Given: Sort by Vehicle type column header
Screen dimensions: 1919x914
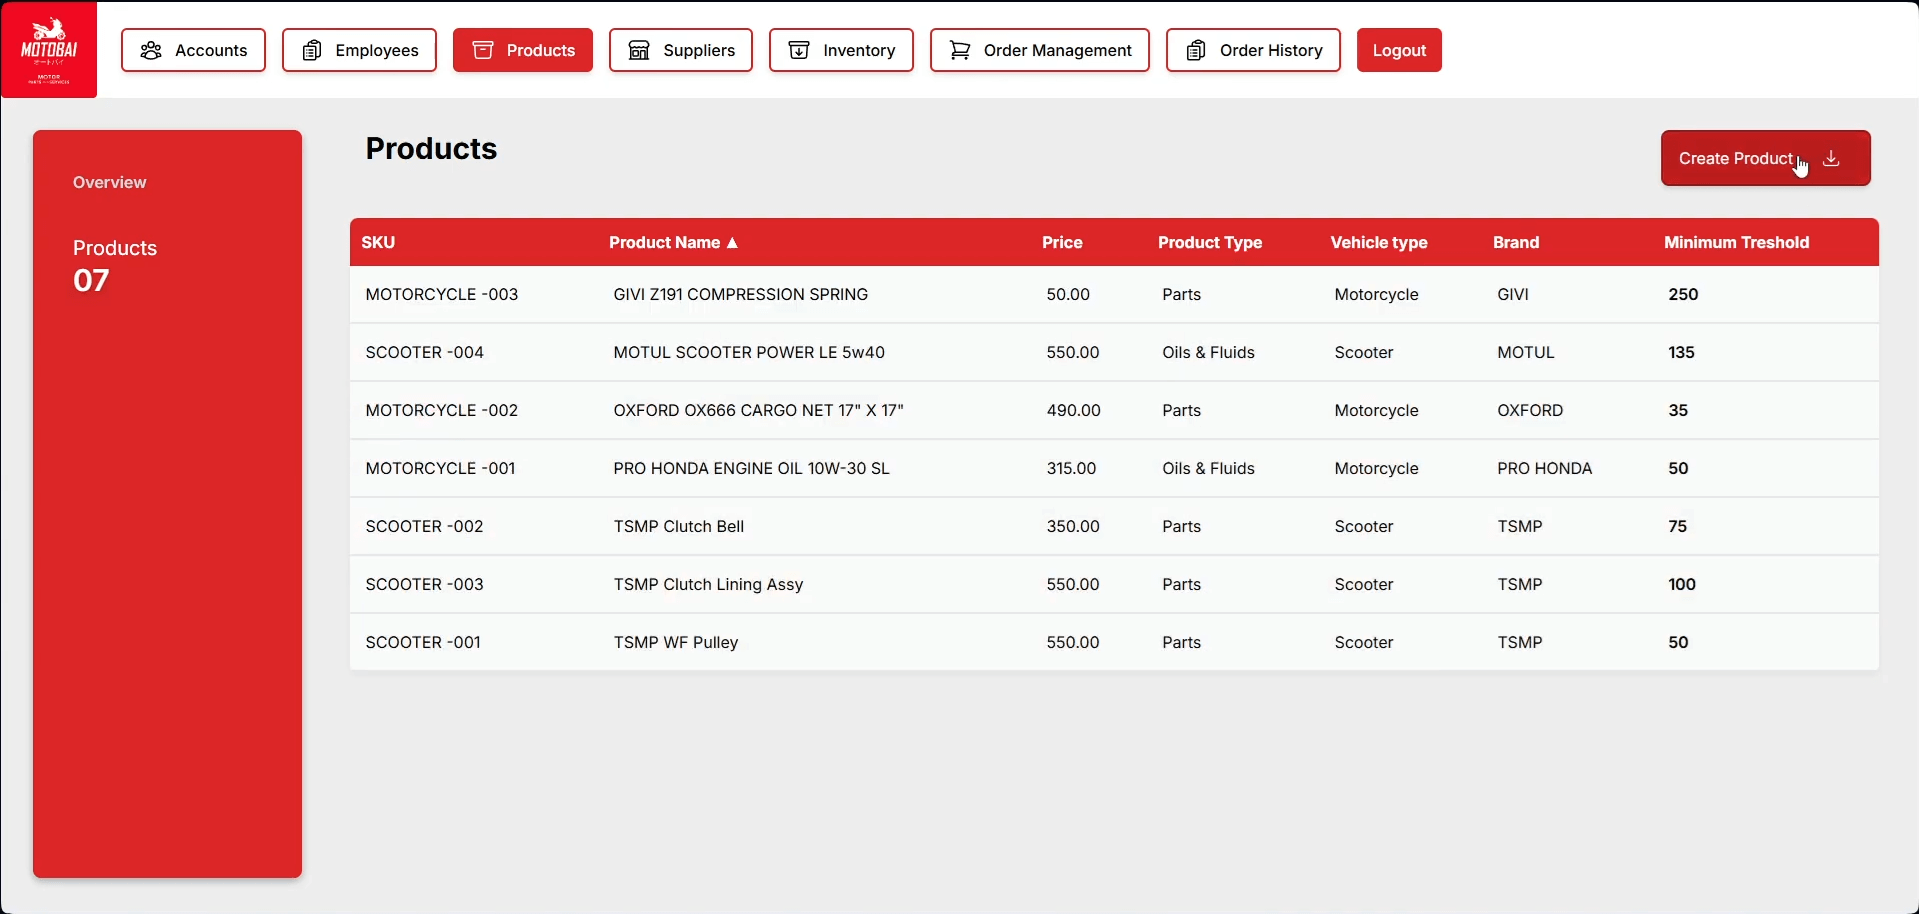Looking at the screenshot, I should [x=1379, y=242].
